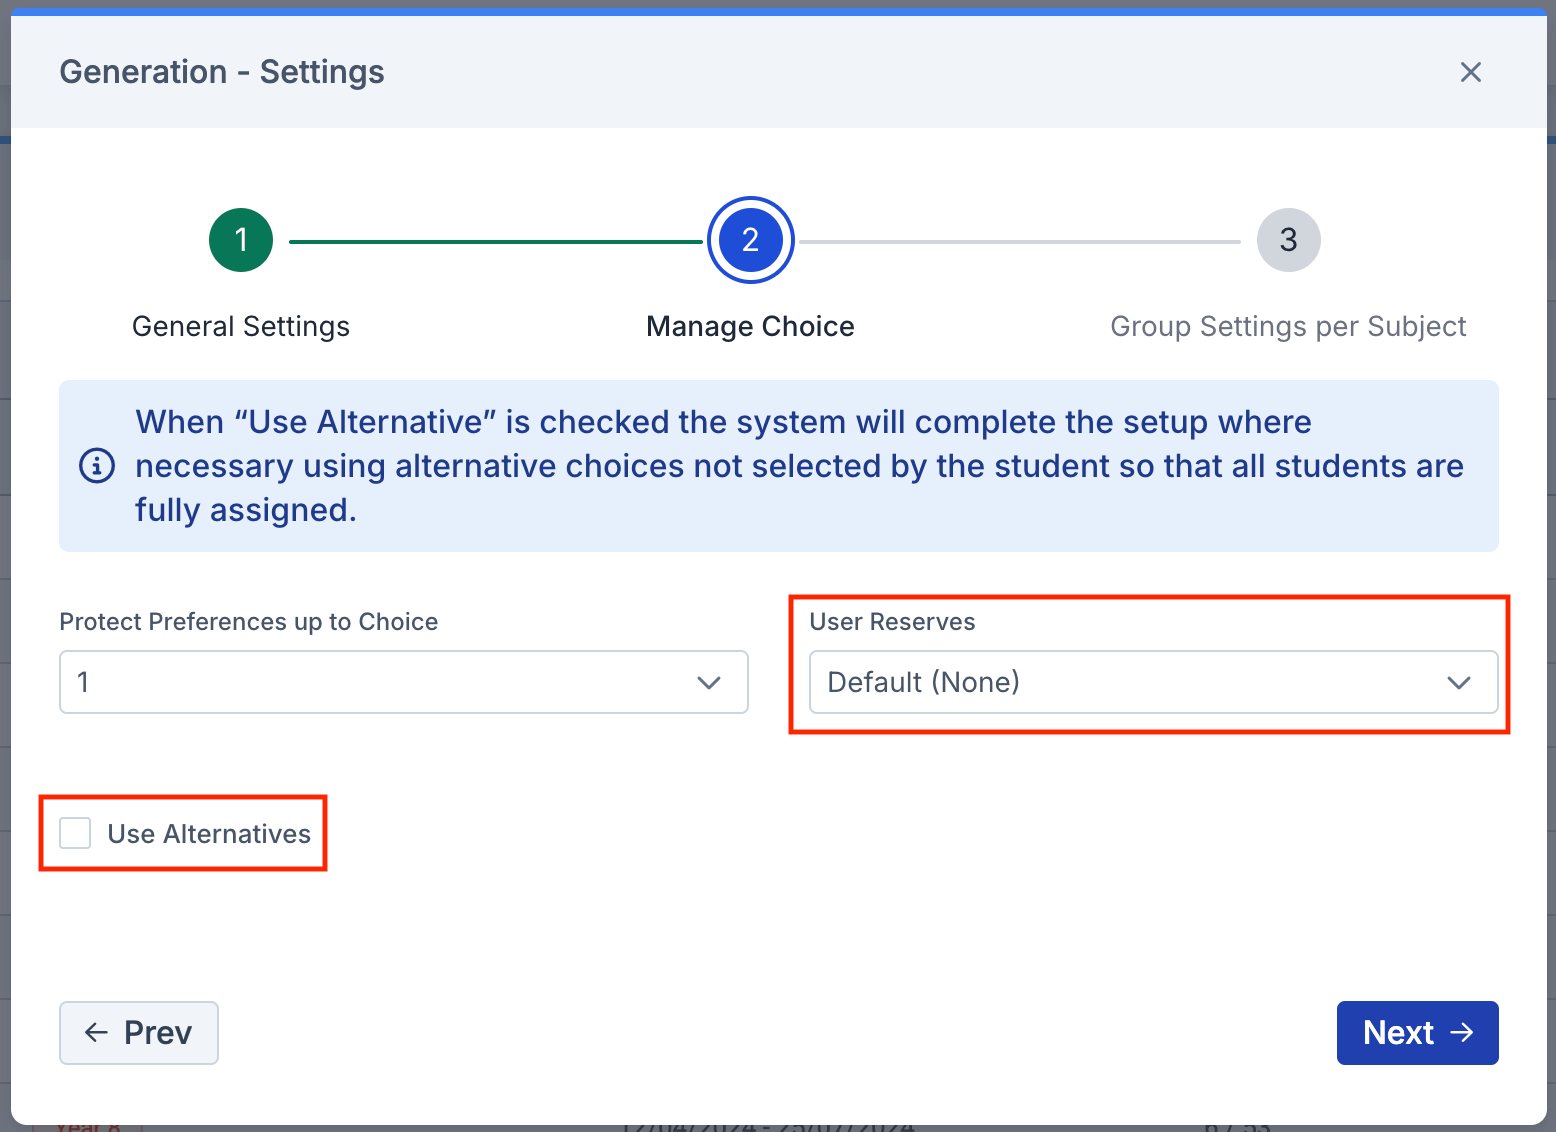This screenshot has width=1556, height=1132.
Task: Select Manage Choice step label
Action: 750,326
